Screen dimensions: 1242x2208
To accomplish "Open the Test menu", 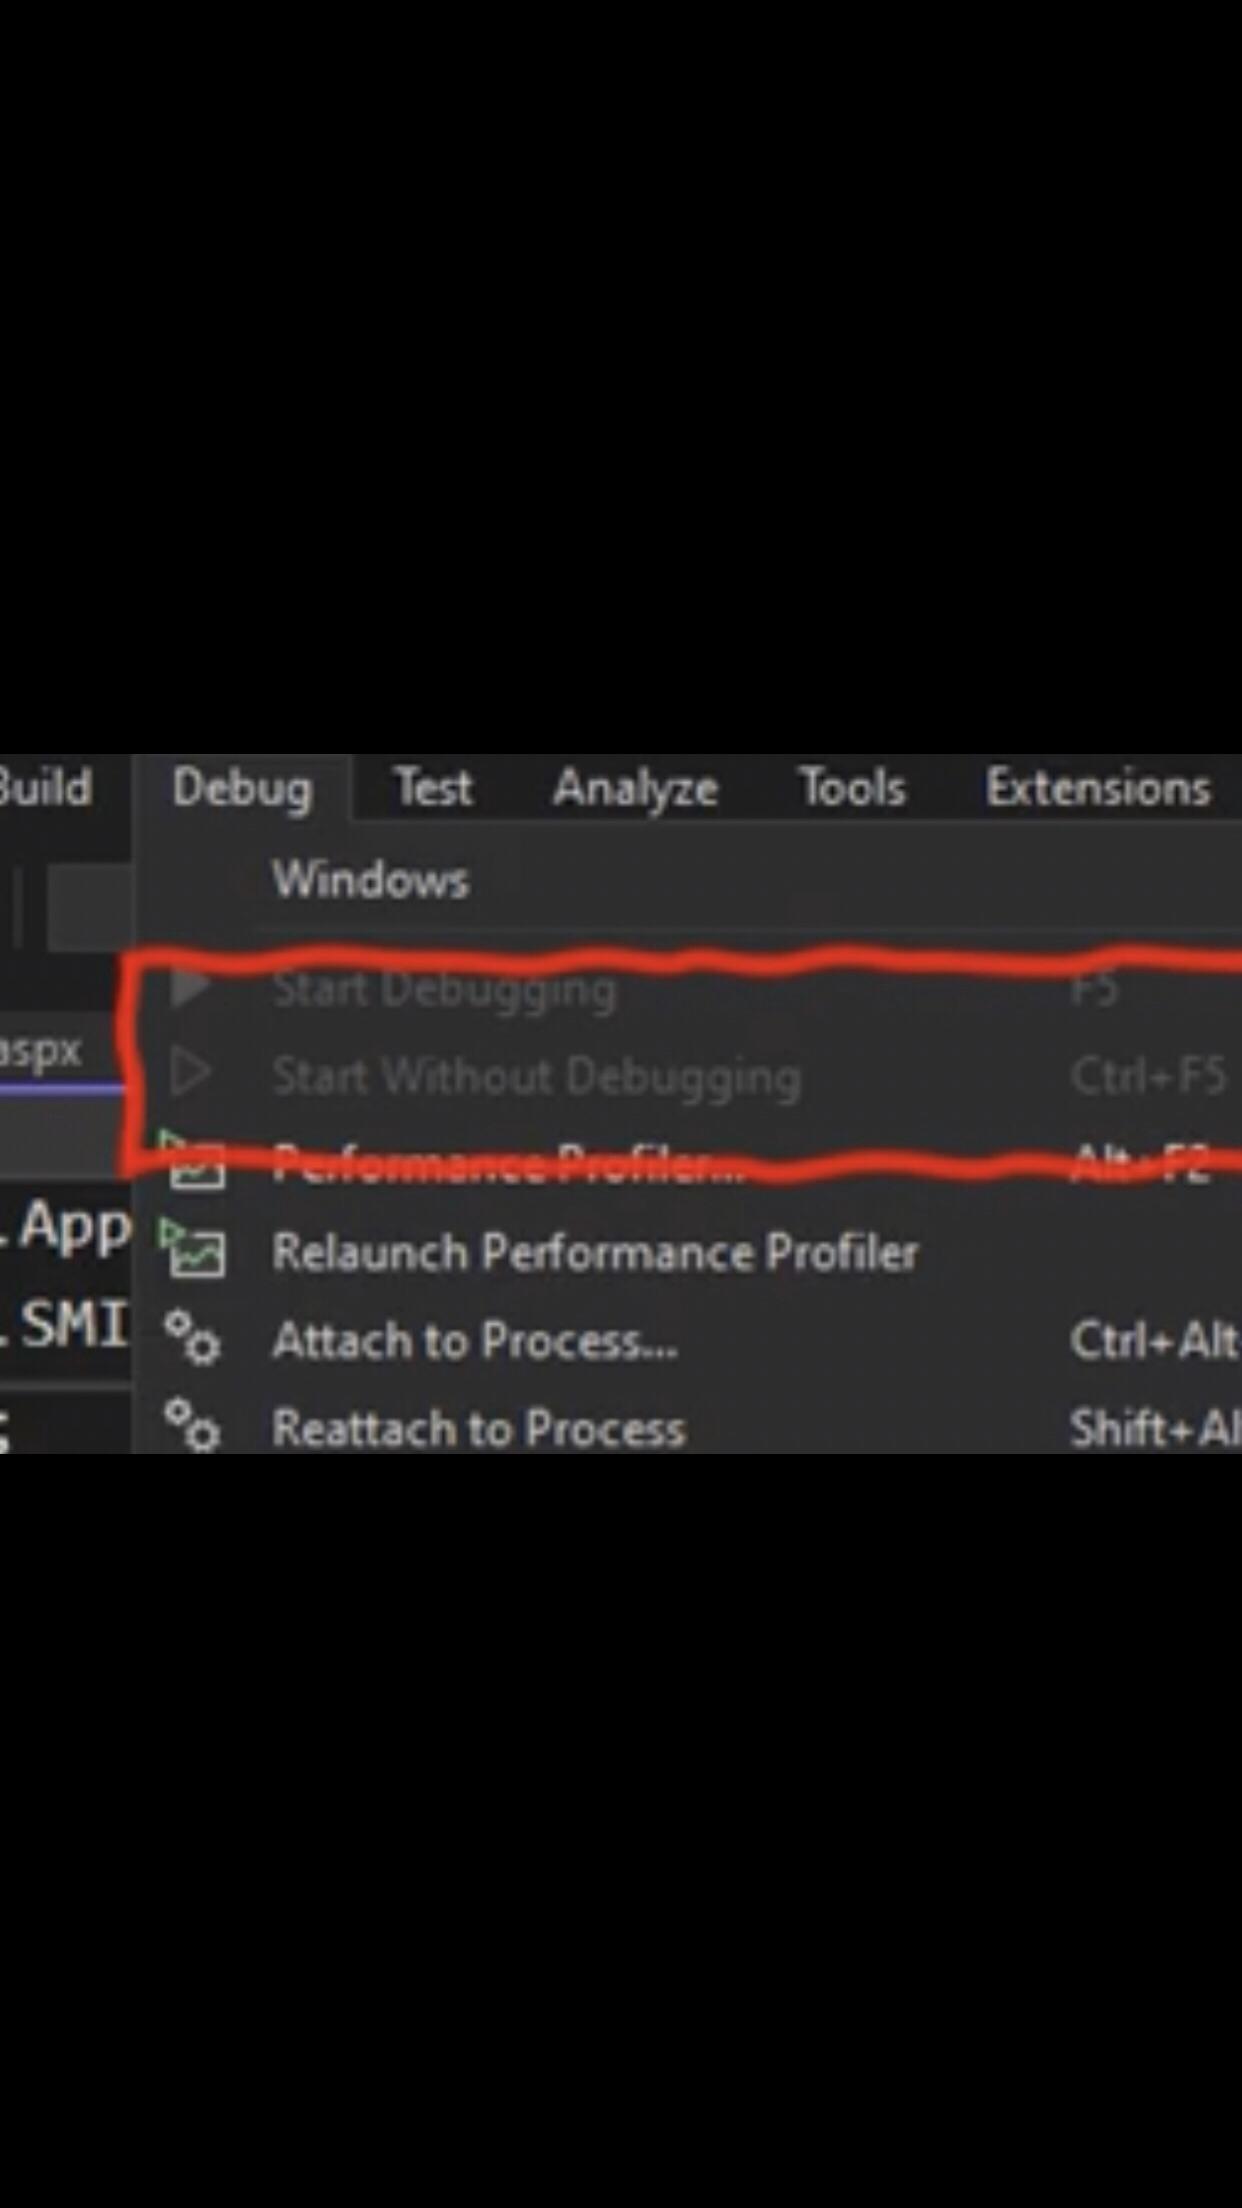I will click(433, 788).
